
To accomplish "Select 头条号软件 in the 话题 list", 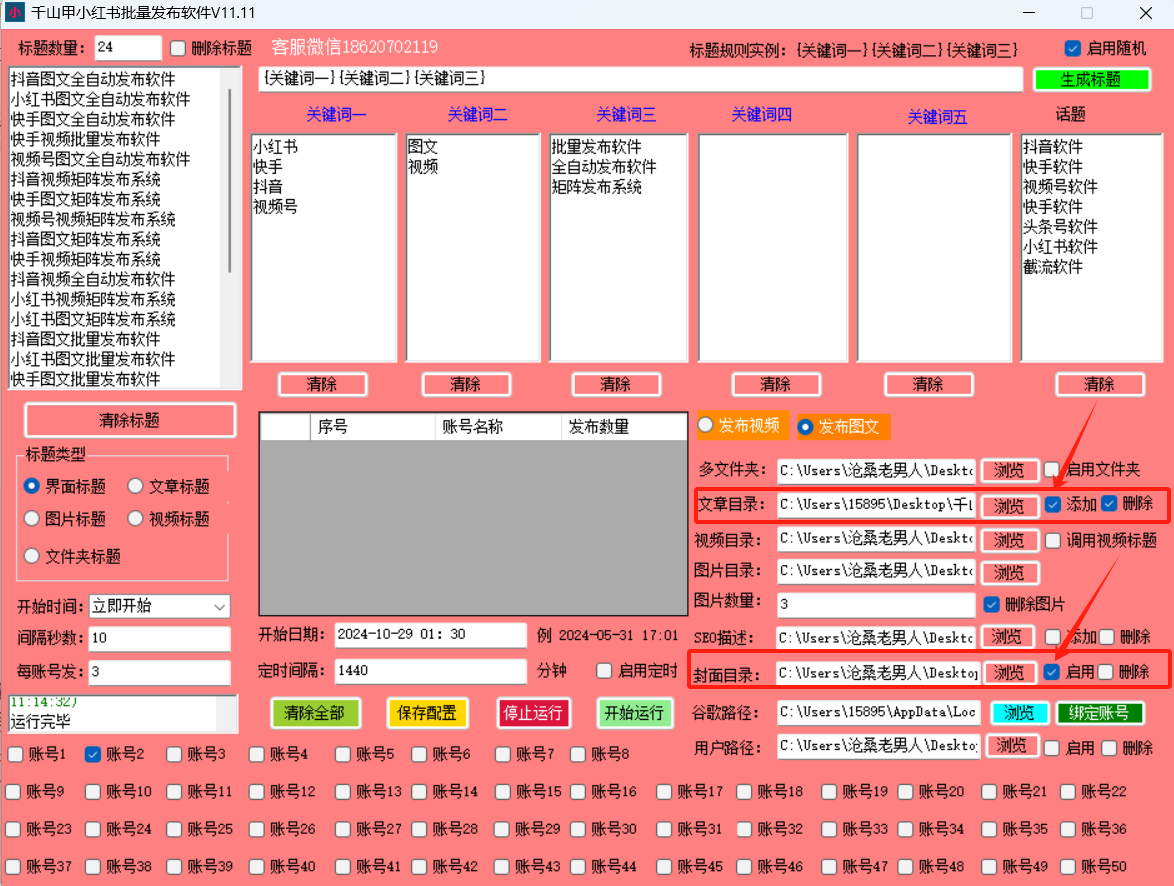I will (1060, 226).
